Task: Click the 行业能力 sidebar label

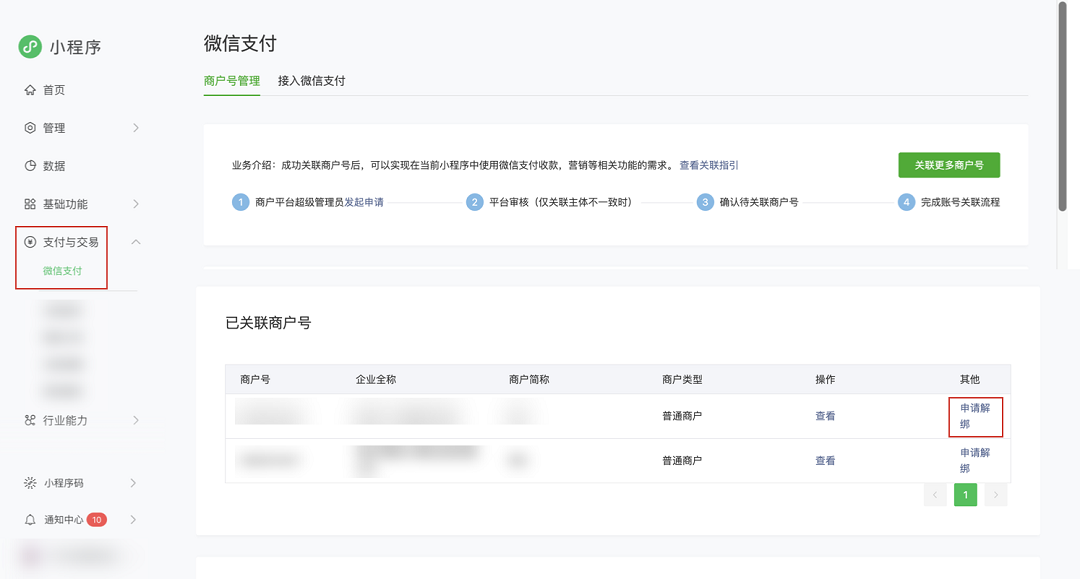Action: 65,420
